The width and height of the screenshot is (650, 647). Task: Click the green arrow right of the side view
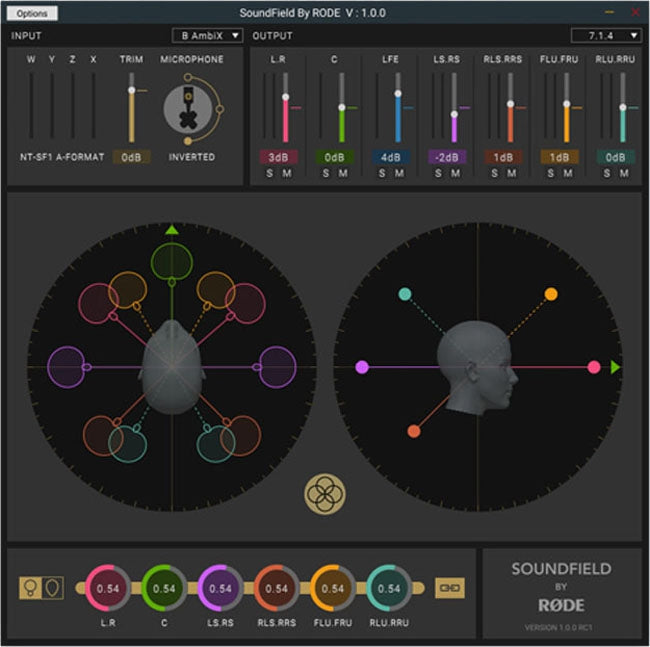point(616,367)
